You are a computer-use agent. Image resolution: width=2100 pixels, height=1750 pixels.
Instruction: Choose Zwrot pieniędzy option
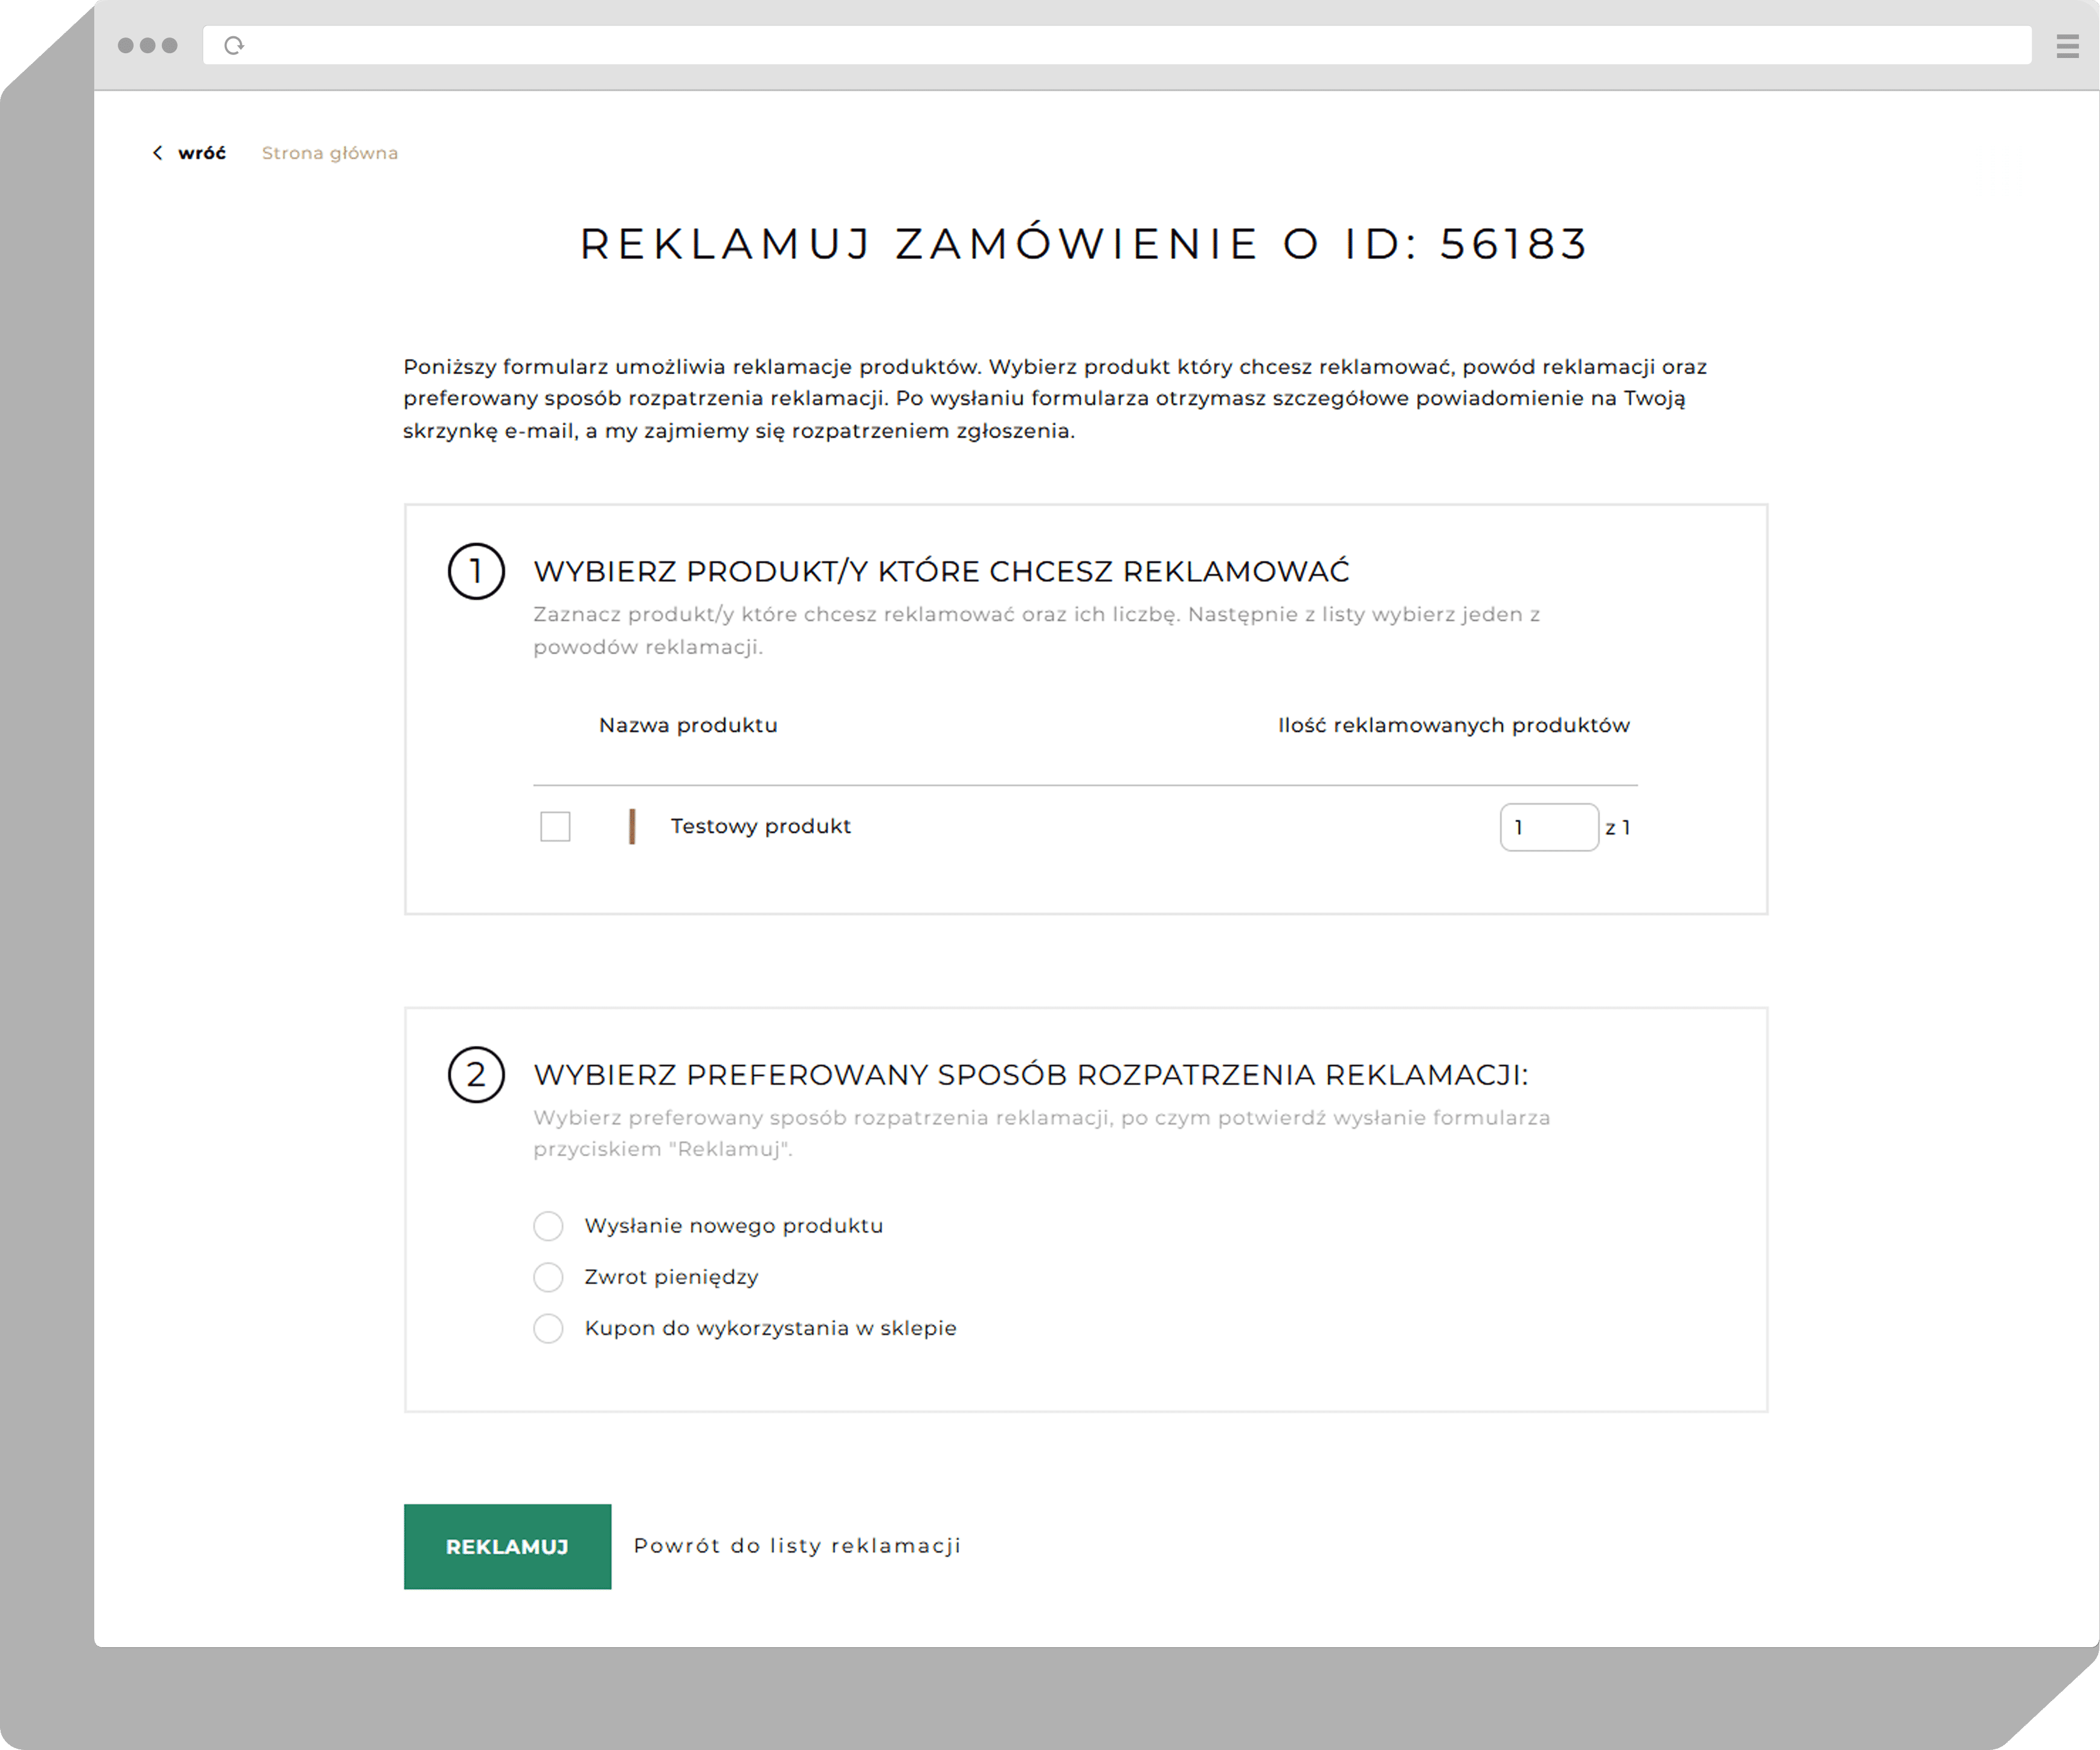click(x=548, y=1277)
